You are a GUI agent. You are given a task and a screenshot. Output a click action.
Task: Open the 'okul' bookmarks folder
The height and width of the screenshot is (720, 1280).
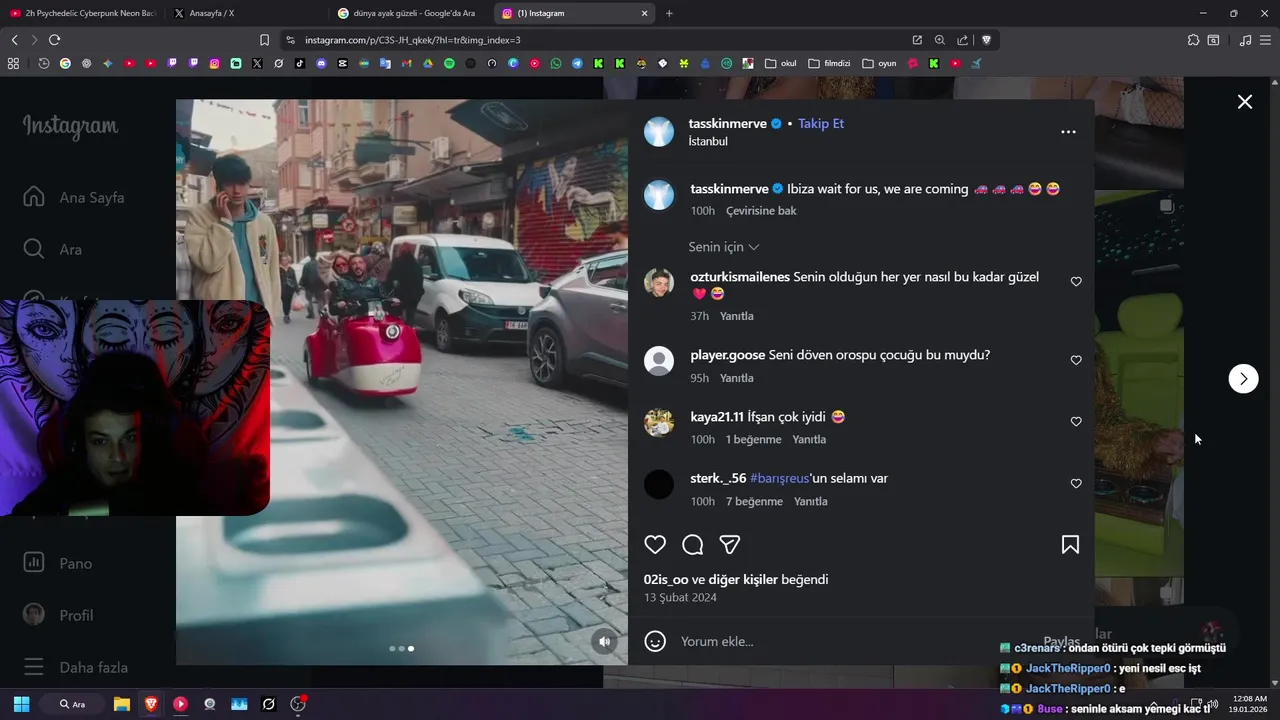781,63
